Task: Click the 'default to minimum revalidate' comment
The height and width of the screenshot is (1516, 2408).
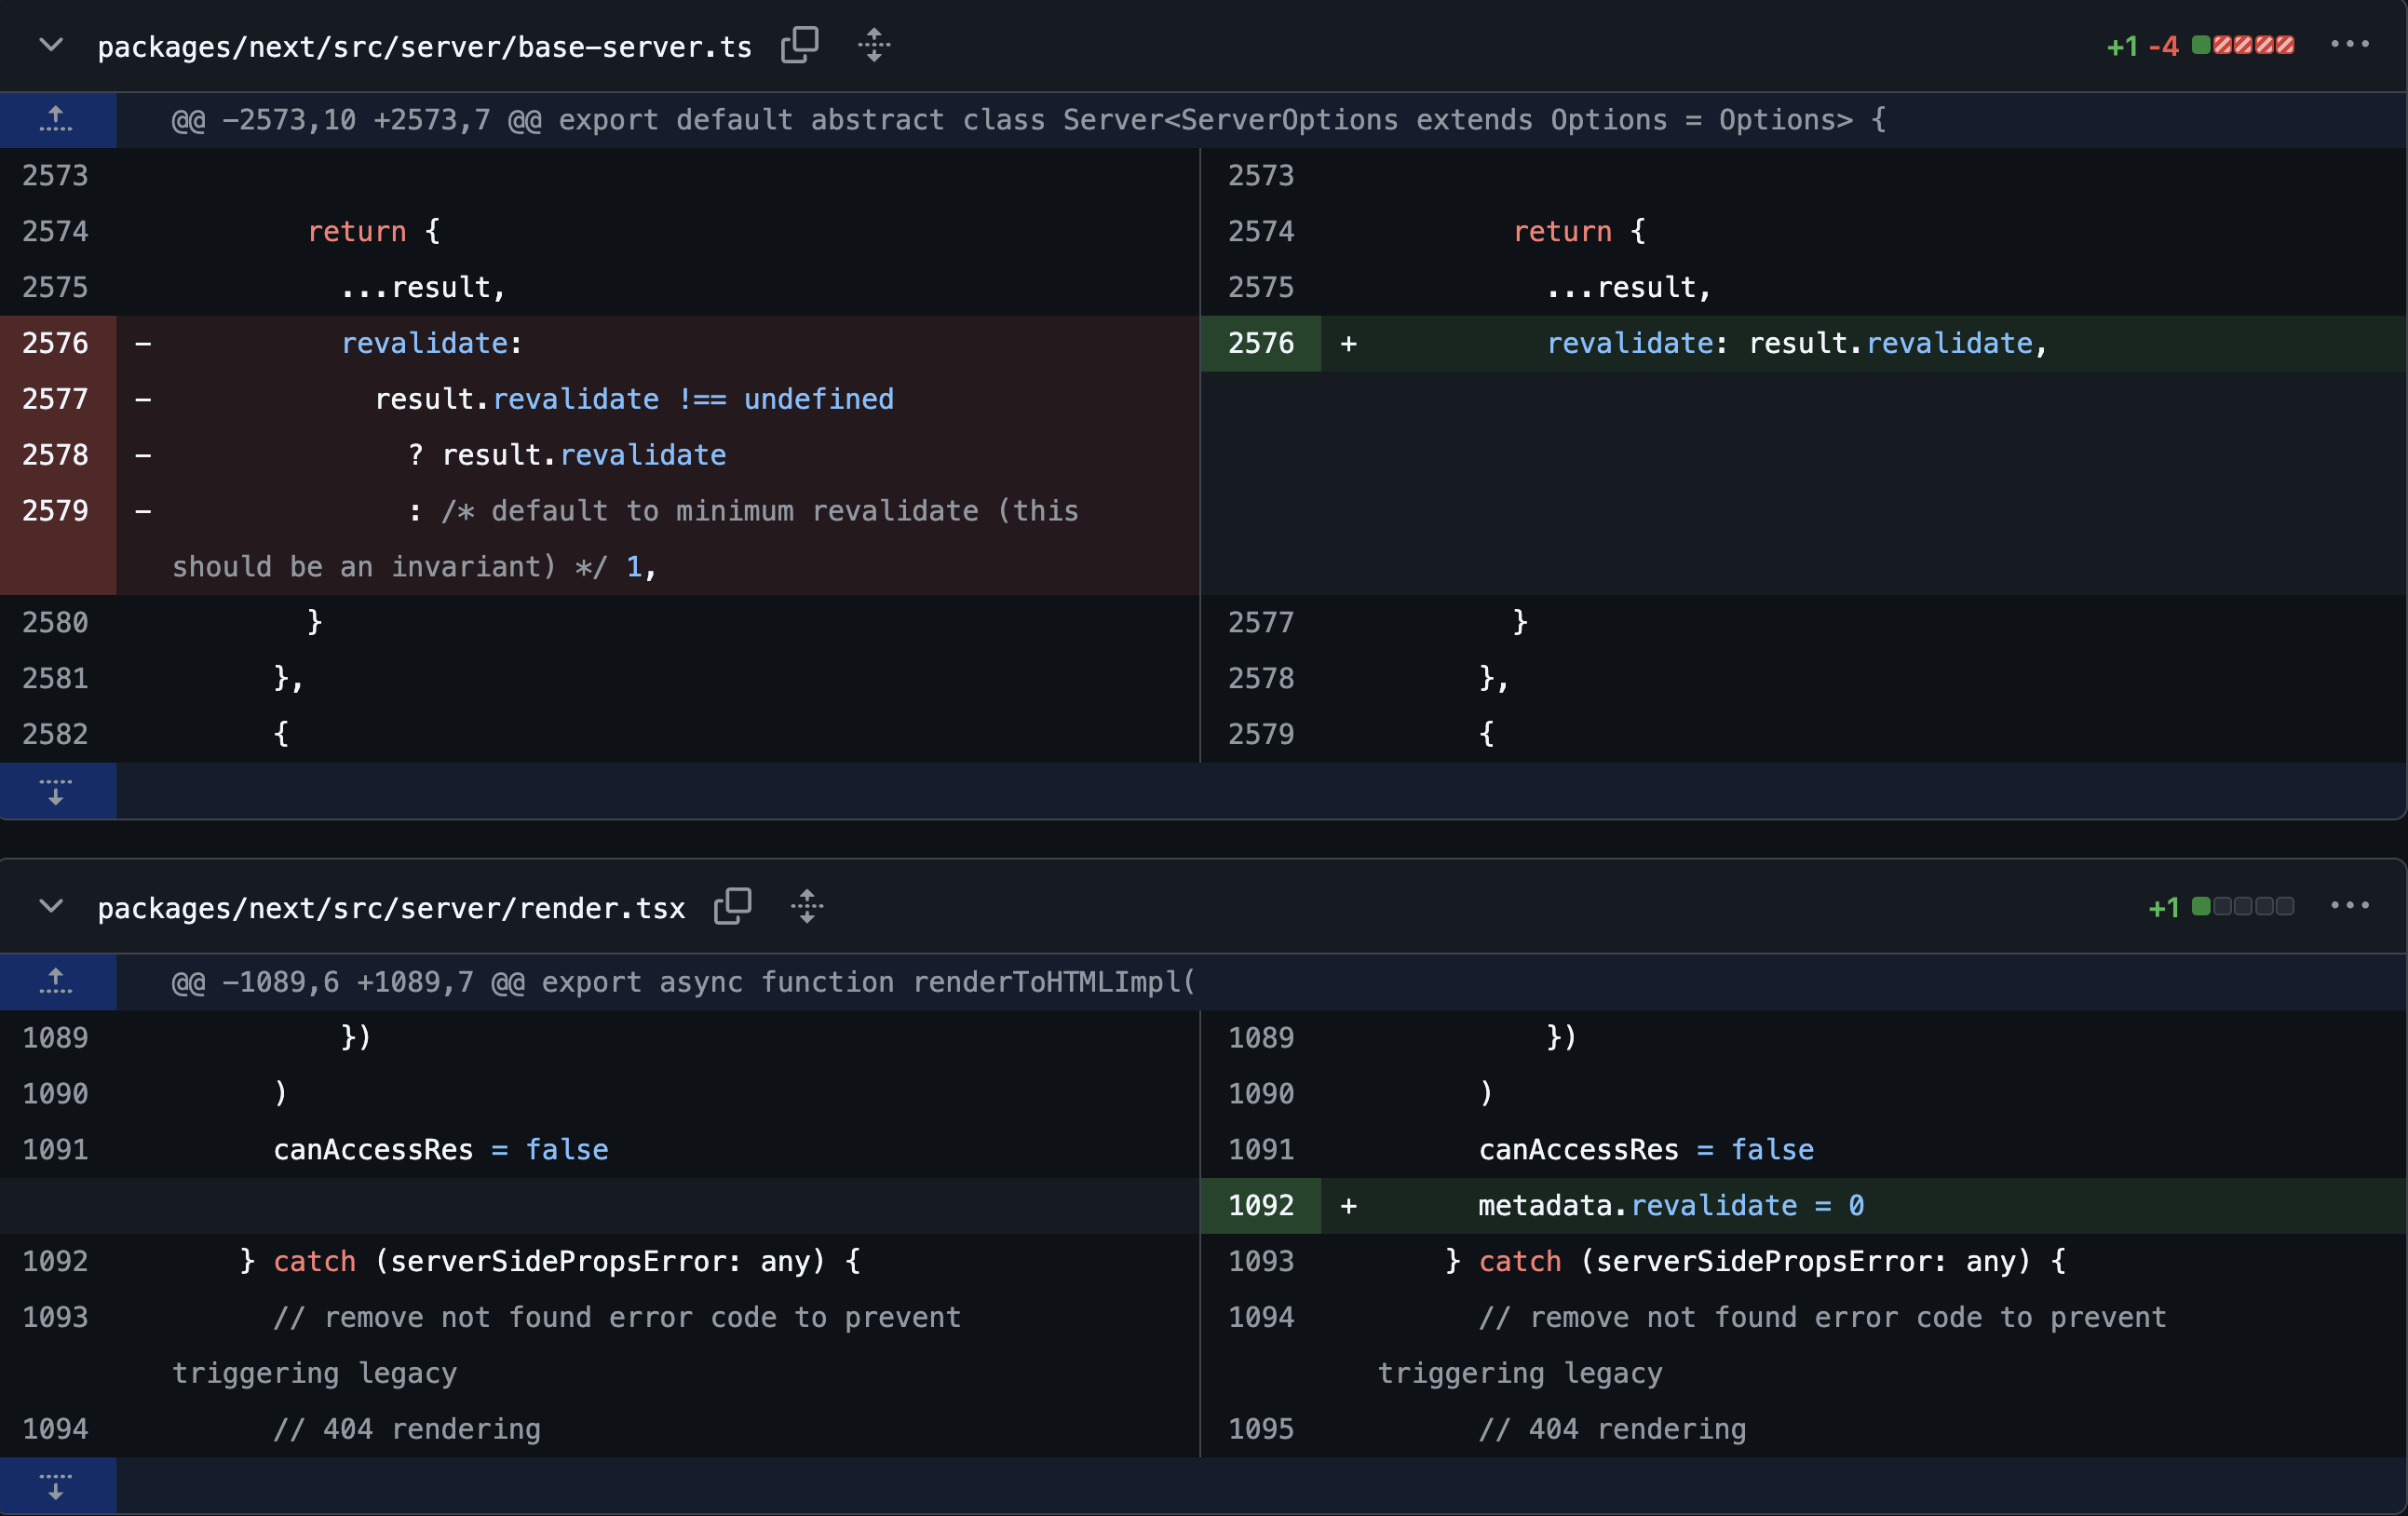Action: point(625,539)
